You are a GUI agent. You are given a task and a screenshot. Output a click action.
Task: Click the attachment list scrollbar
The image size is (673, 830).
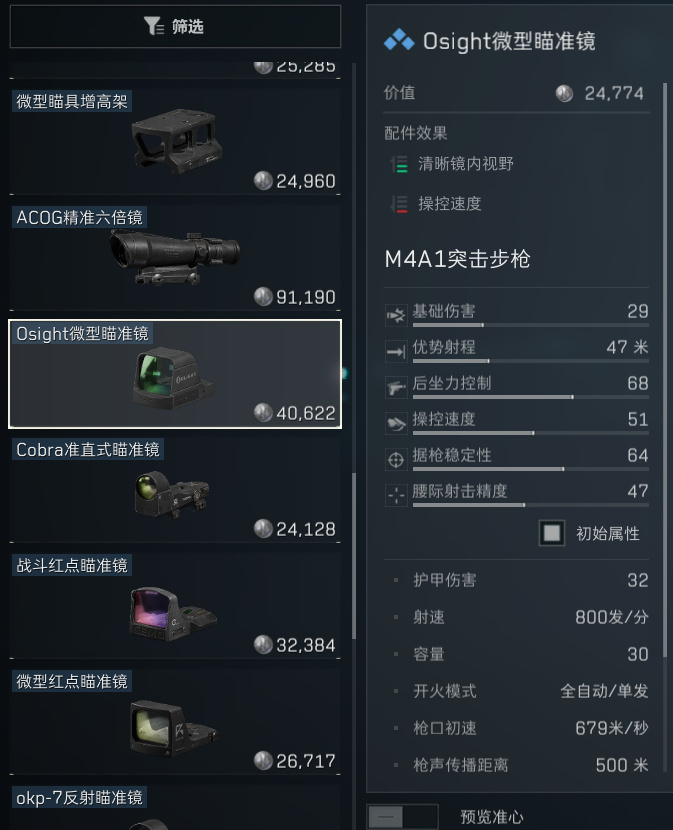point(354,556)
